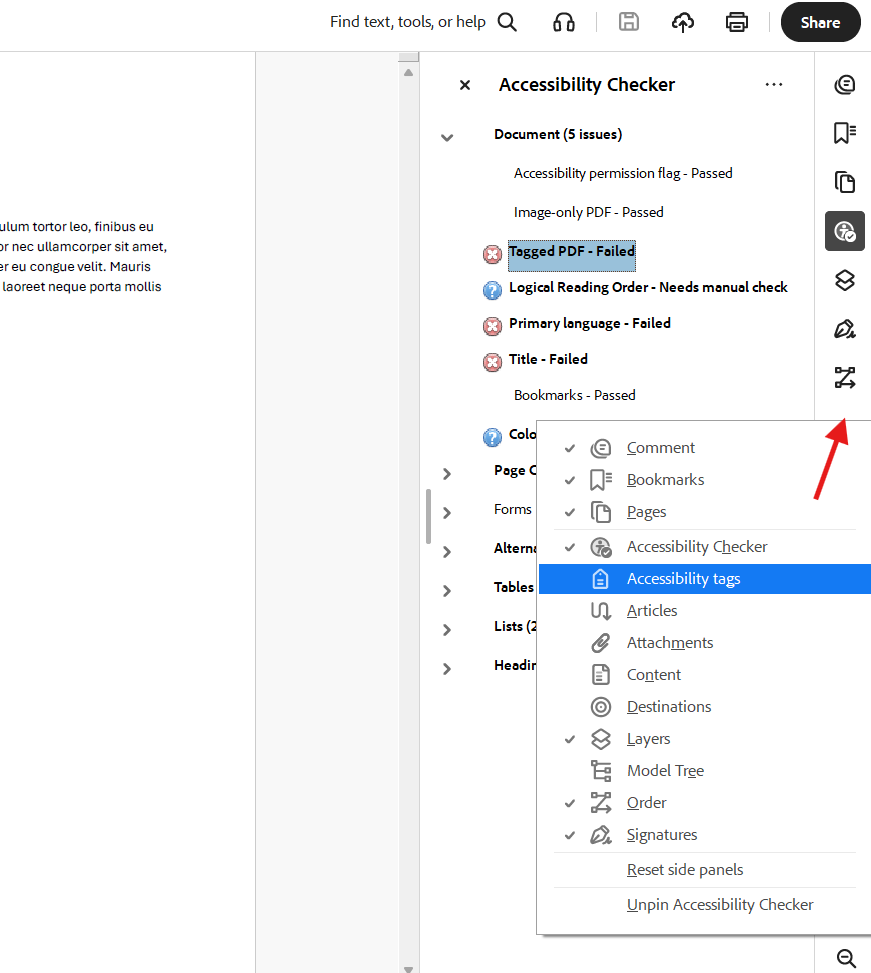Open the headphones read-aloud icon
The height and width of the screenshot is (973, 871).
click(x=563, y=22)
